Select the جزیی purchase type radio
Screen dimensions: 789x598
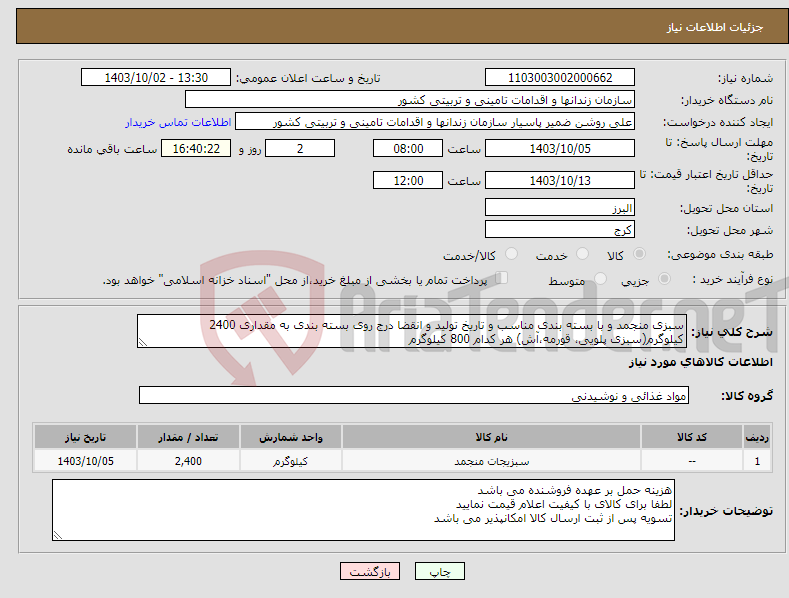(x=664, y=278)
